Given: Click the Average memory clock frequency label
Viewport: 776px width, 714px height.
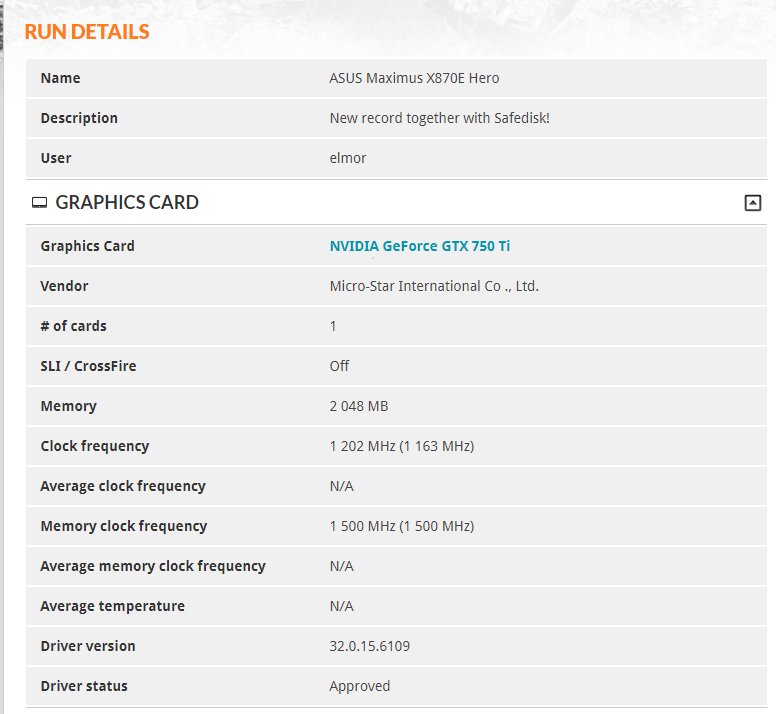Looking at the screenshot, I should tap(153, 566).
